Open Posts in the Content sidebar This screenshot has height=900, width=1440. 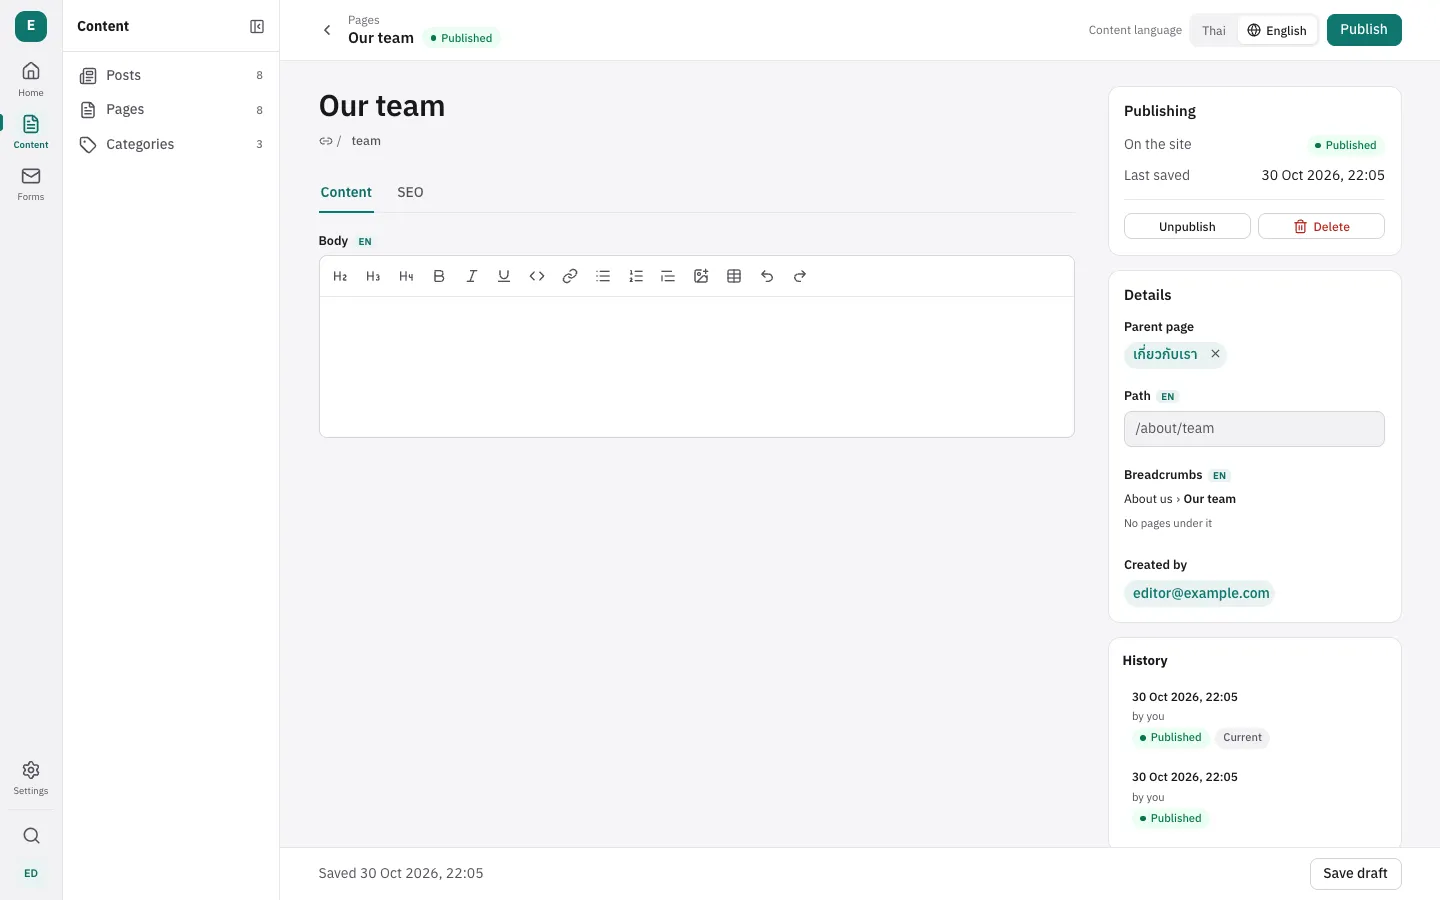tap(171, 75)
